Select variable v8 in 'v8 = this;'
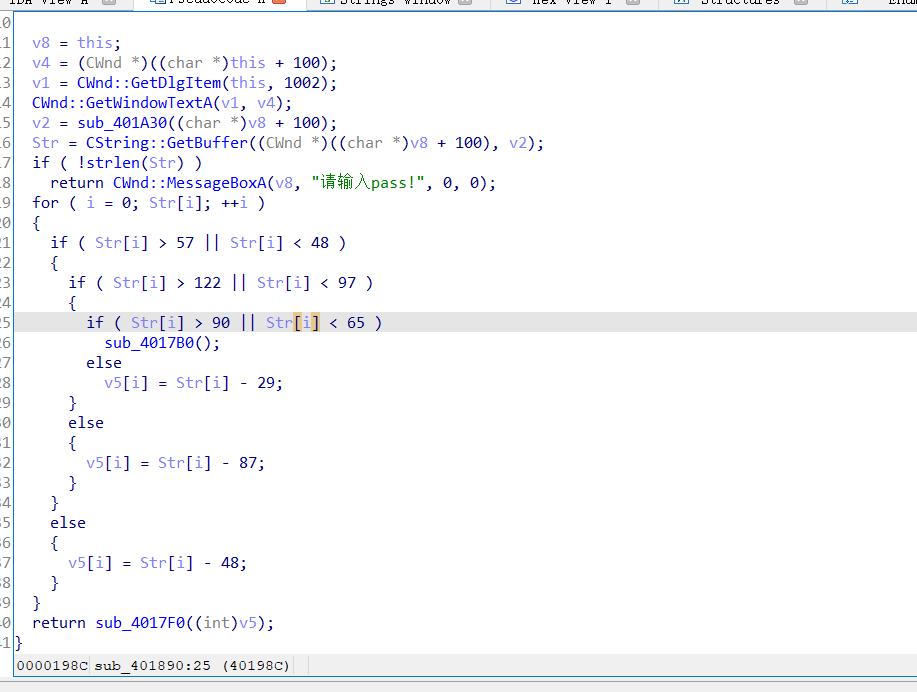 click(x=41, y=43)
